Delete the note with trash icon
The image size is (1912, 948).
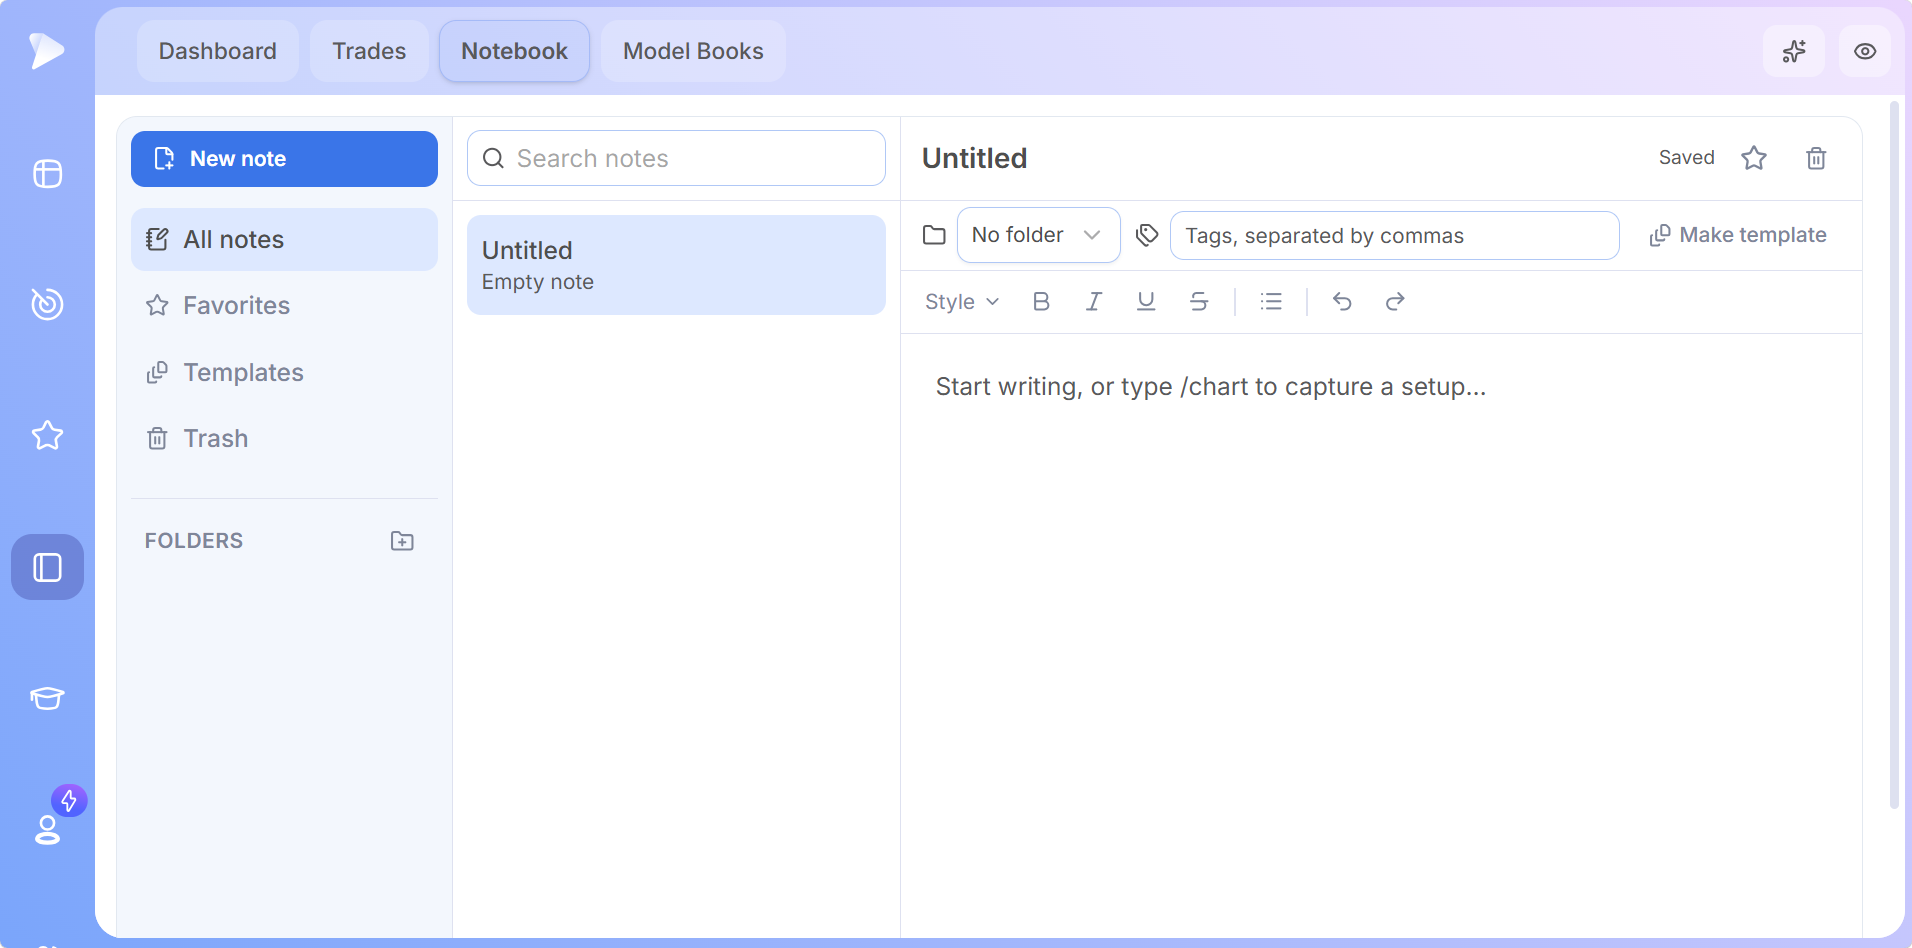[1816, 158]
